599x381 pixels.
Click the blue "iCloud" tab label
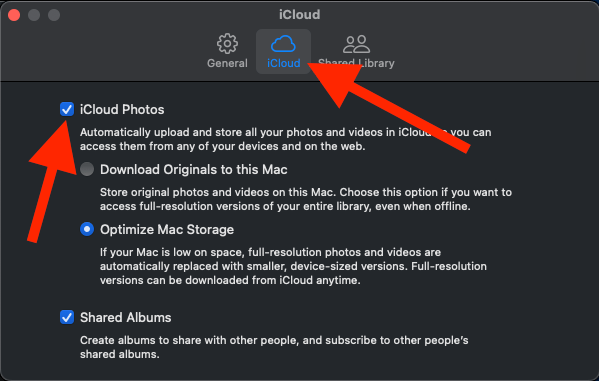[x=283, y=63]
